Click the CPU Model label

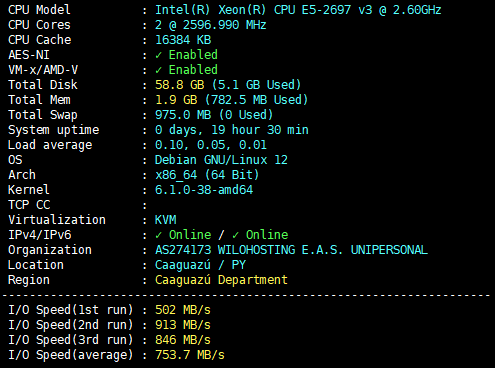point(39,10)
